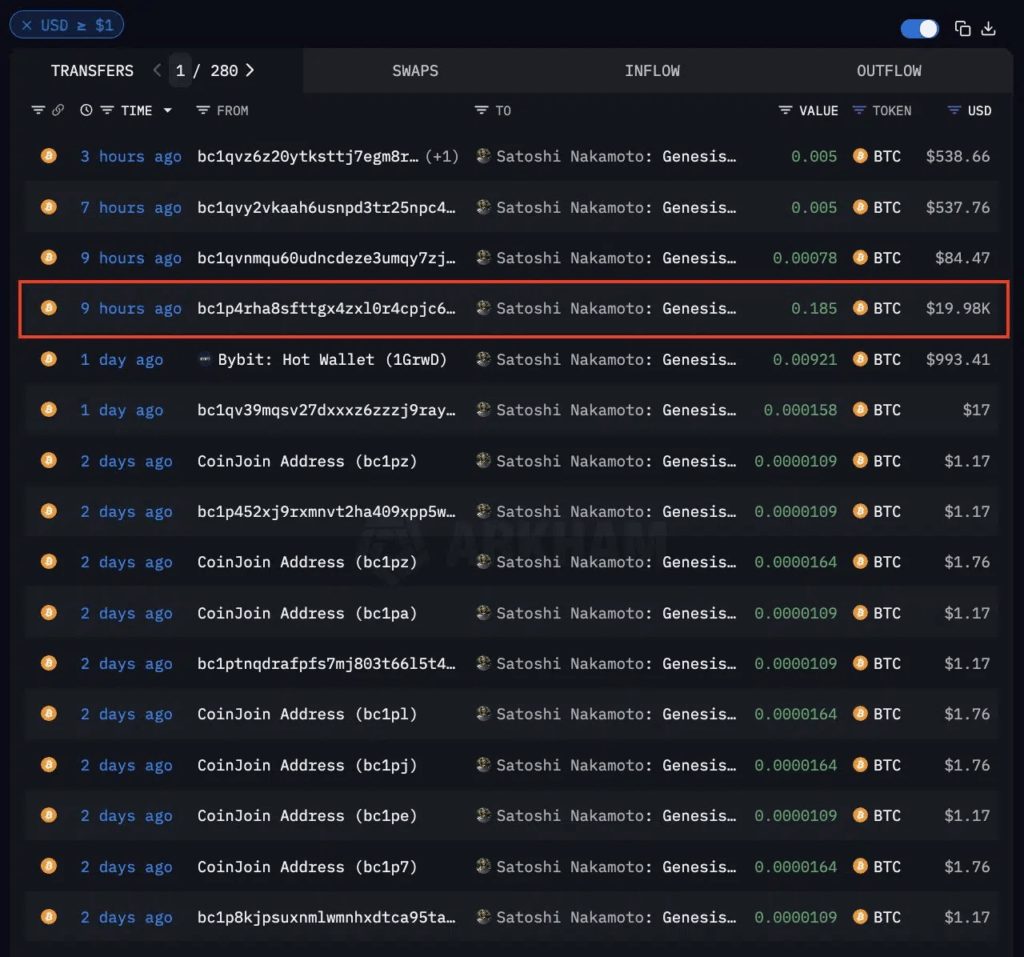The height and width of the screenshot is (957, 1024).
Task: Open the TOKEN column filter icon
Action: click(x=859, y=110)
